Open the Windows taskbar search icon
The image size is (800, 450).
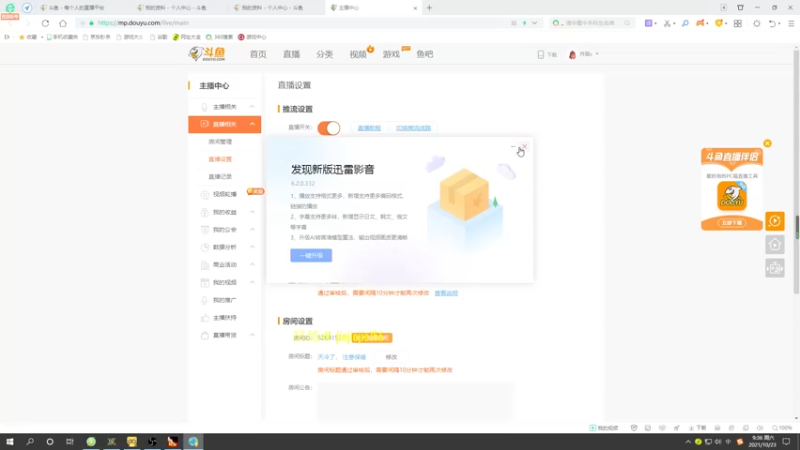(30, 441)
